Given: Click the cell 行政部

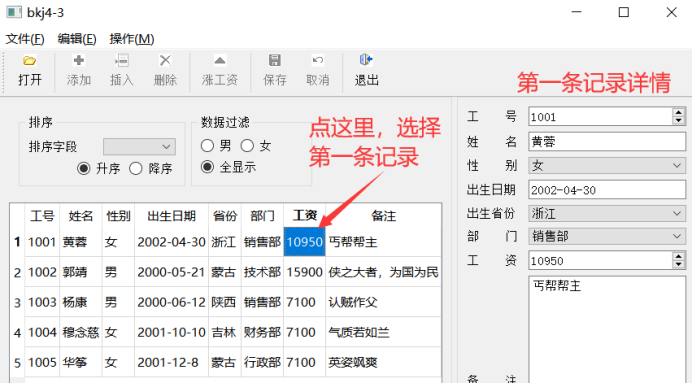Looking at the screenshot, I should tap(262, 362).
